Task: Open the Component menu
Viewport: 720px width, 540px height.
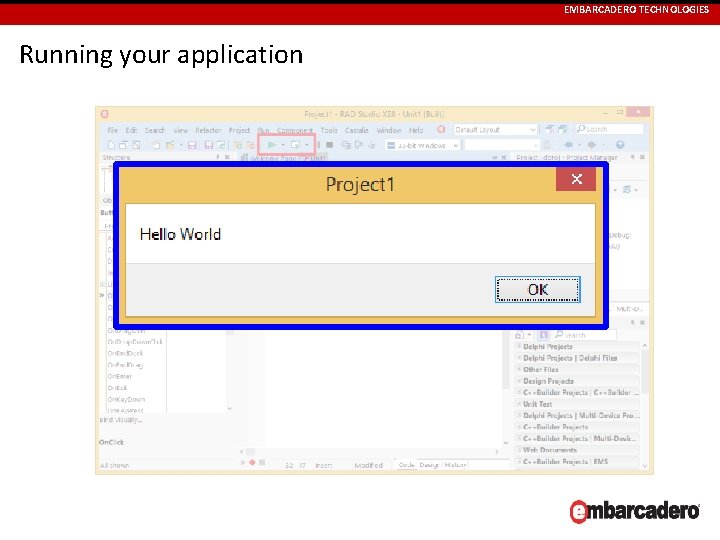Action: pos(295,130)
